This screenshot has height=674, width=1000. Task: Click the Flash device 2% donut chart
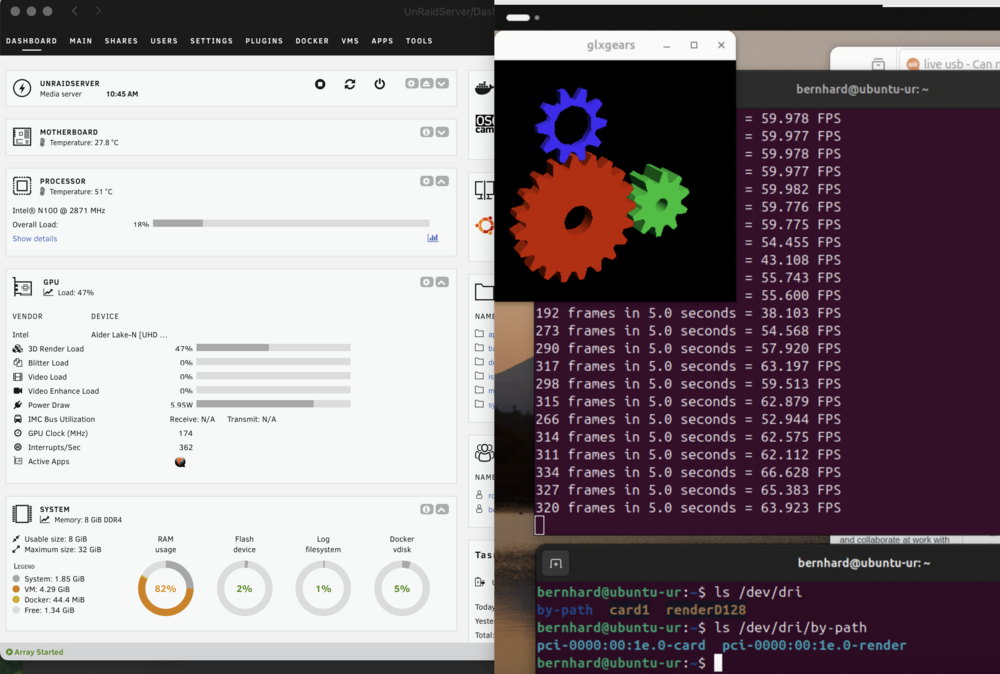244,589
